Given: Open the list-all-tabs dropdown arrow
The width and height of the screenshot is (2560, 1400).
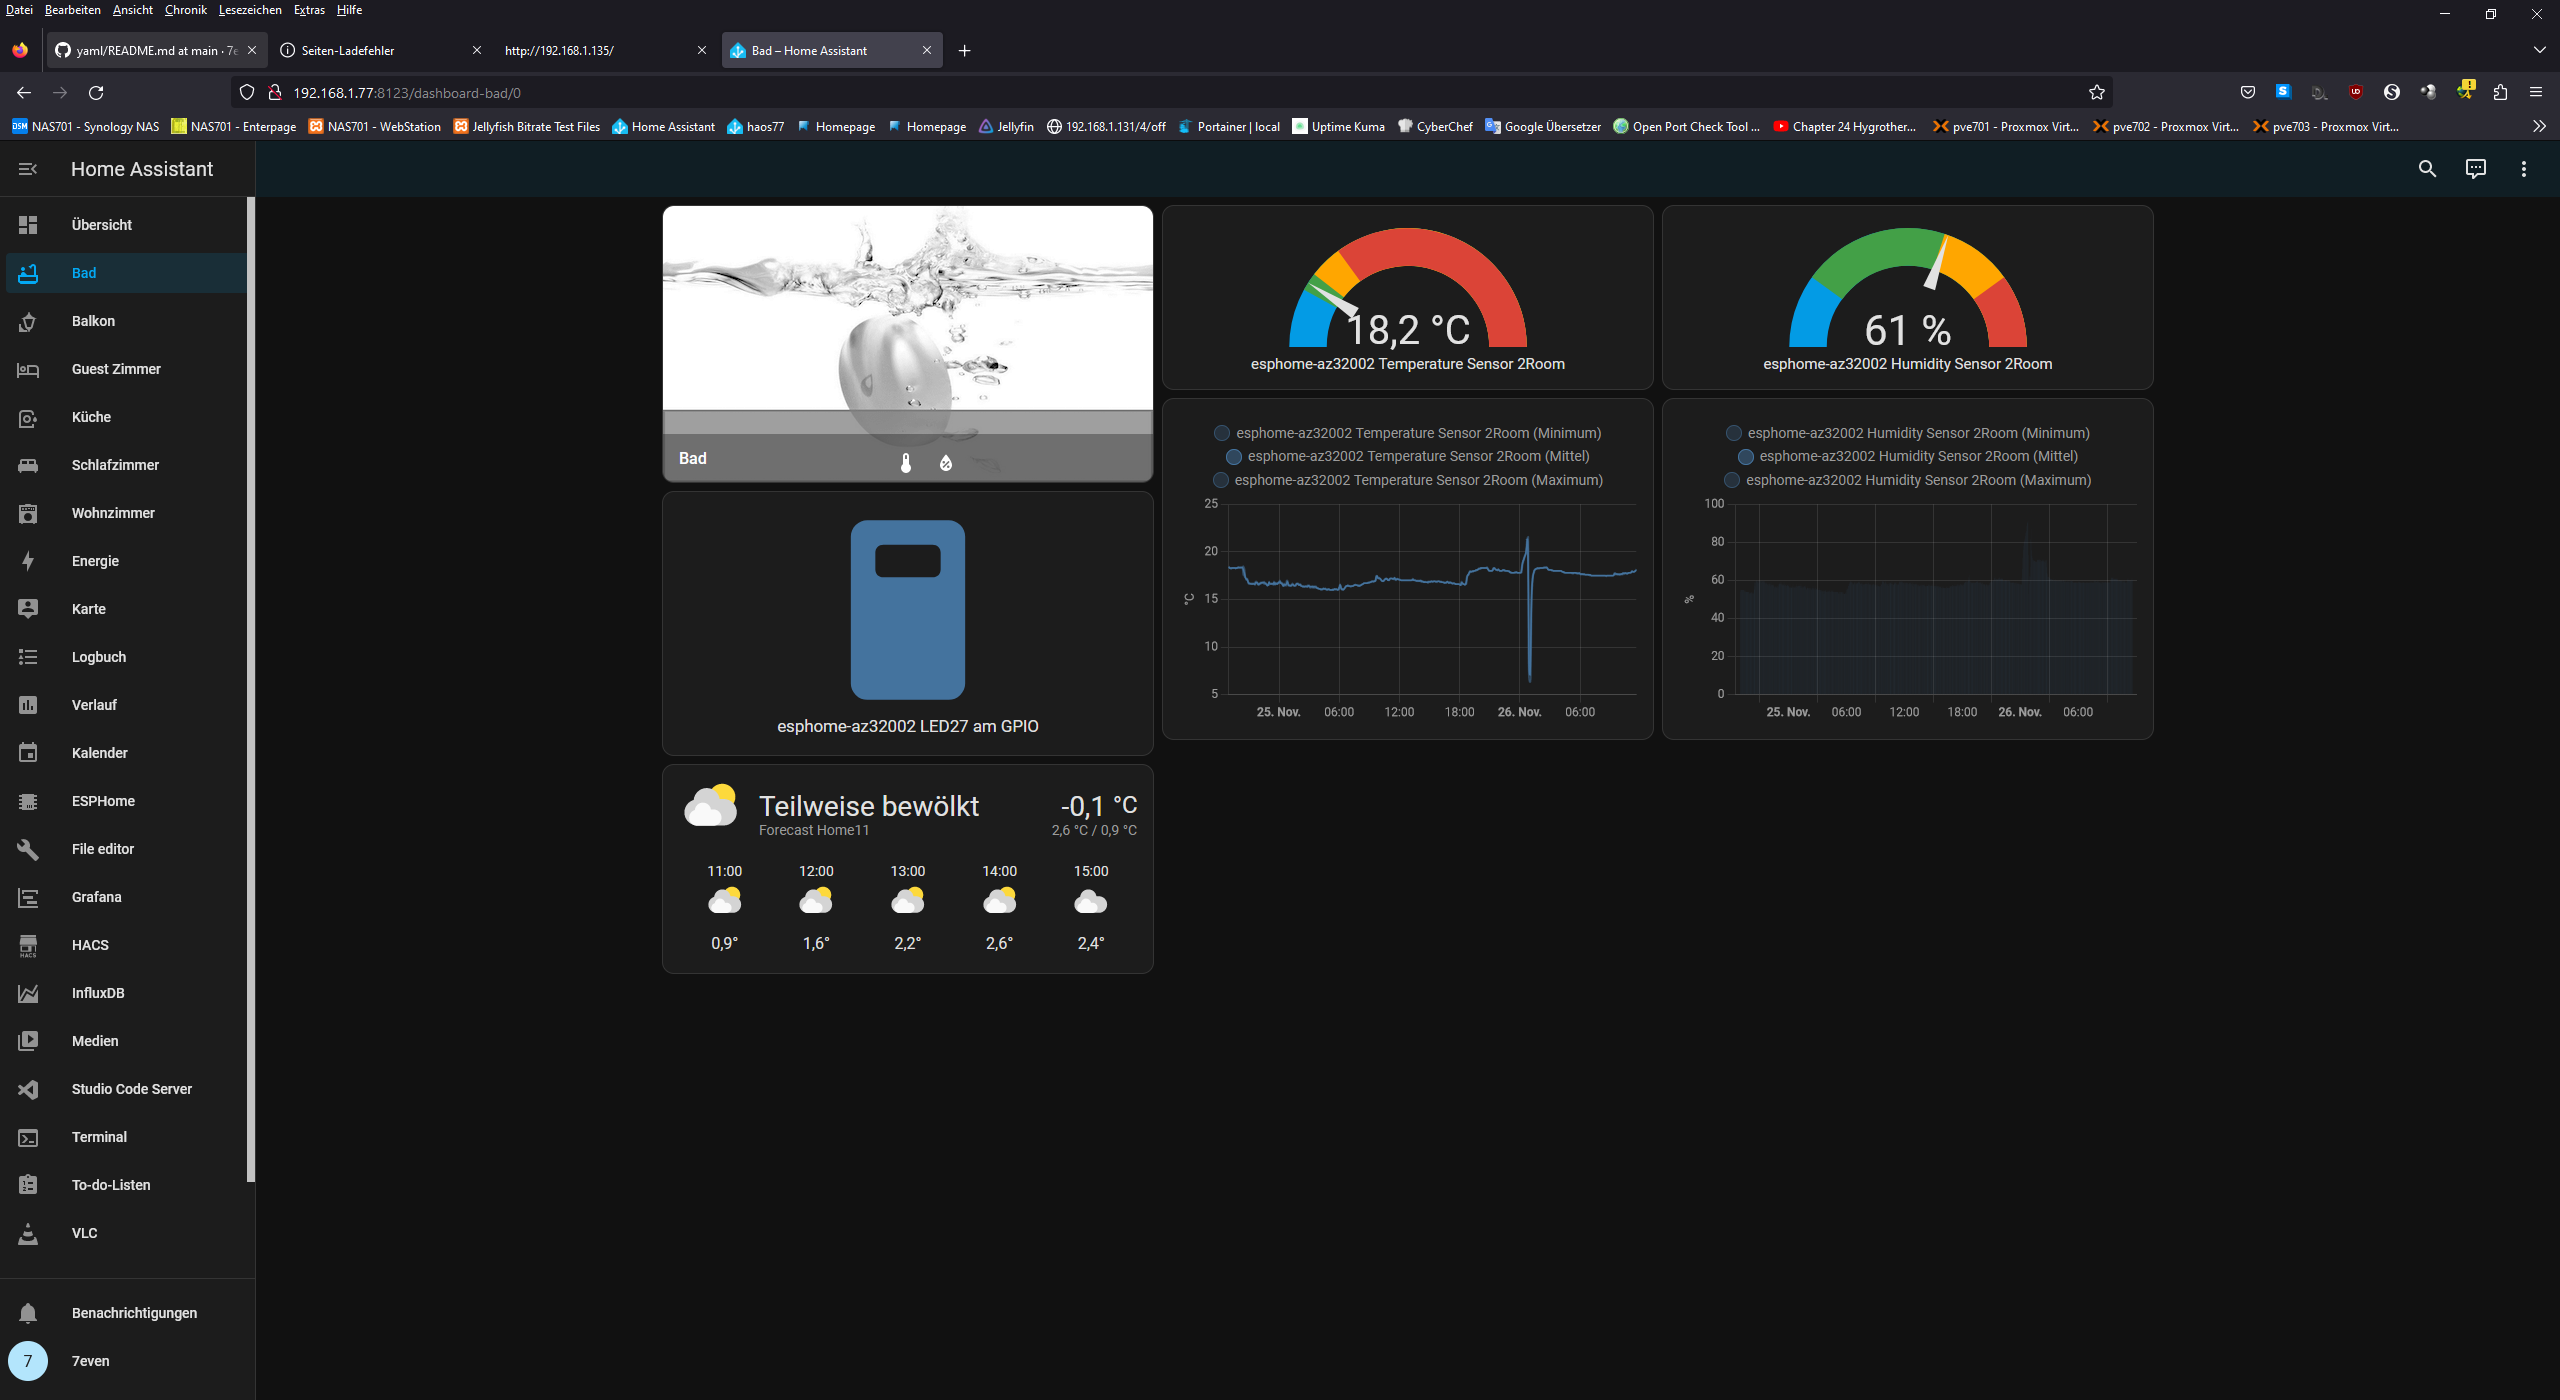Looking at the screenshot, I should tap(2539, 50).
